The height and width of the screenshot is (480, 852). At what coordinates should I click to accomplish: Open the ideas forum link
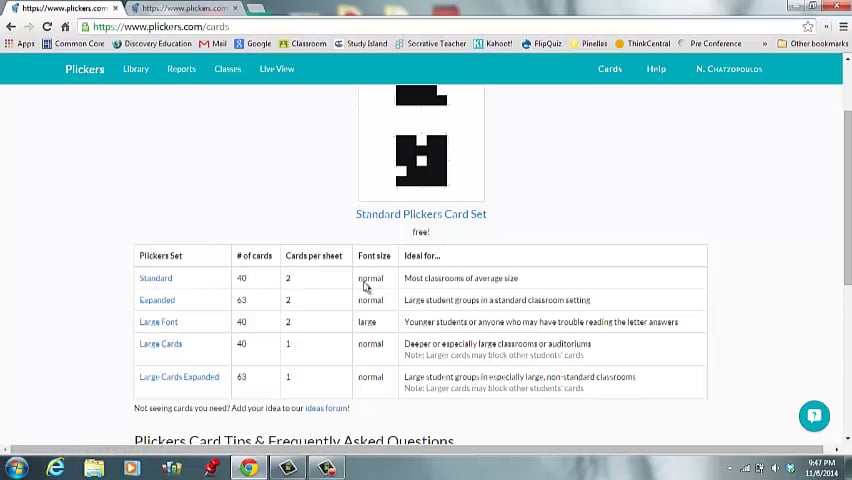coord(326,408)
